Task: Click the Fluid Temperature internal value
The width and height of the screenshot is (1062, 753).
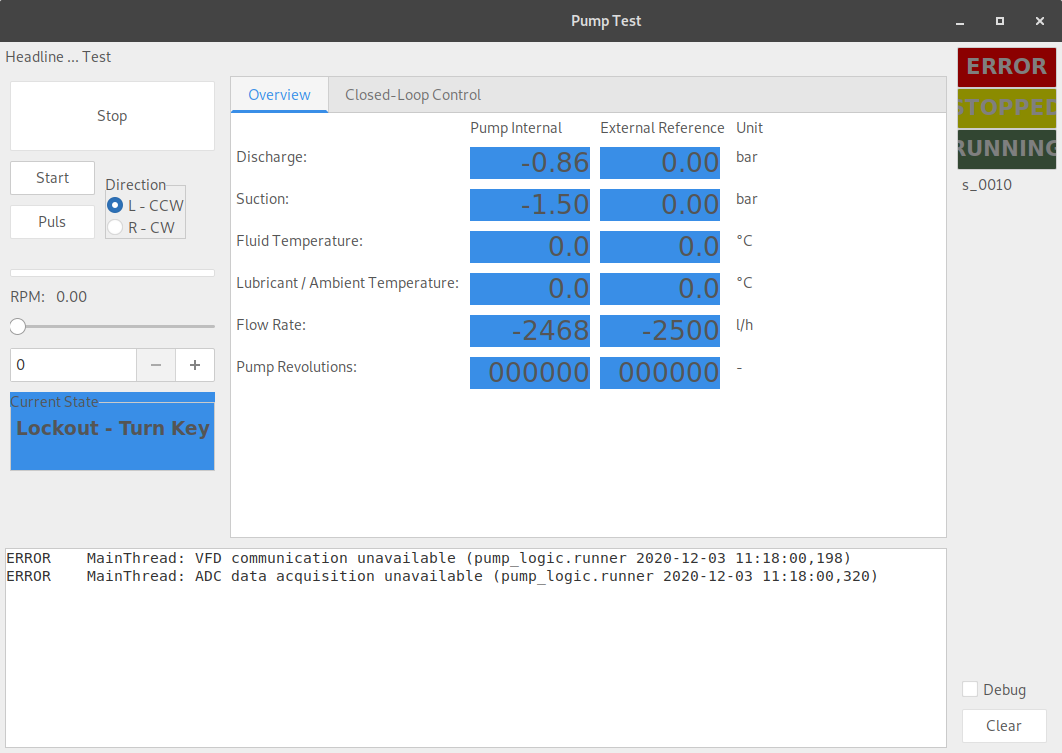Action: click(x=530, y=247)
